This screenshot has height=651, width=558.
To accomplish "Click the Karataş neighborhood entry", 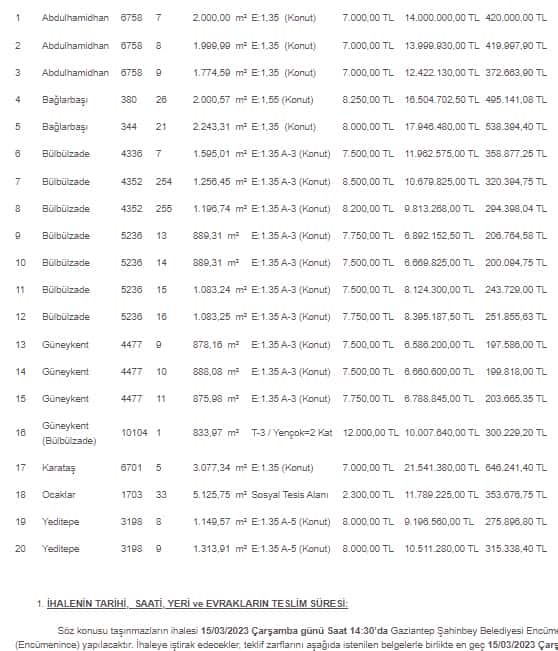I will point(59,468).
